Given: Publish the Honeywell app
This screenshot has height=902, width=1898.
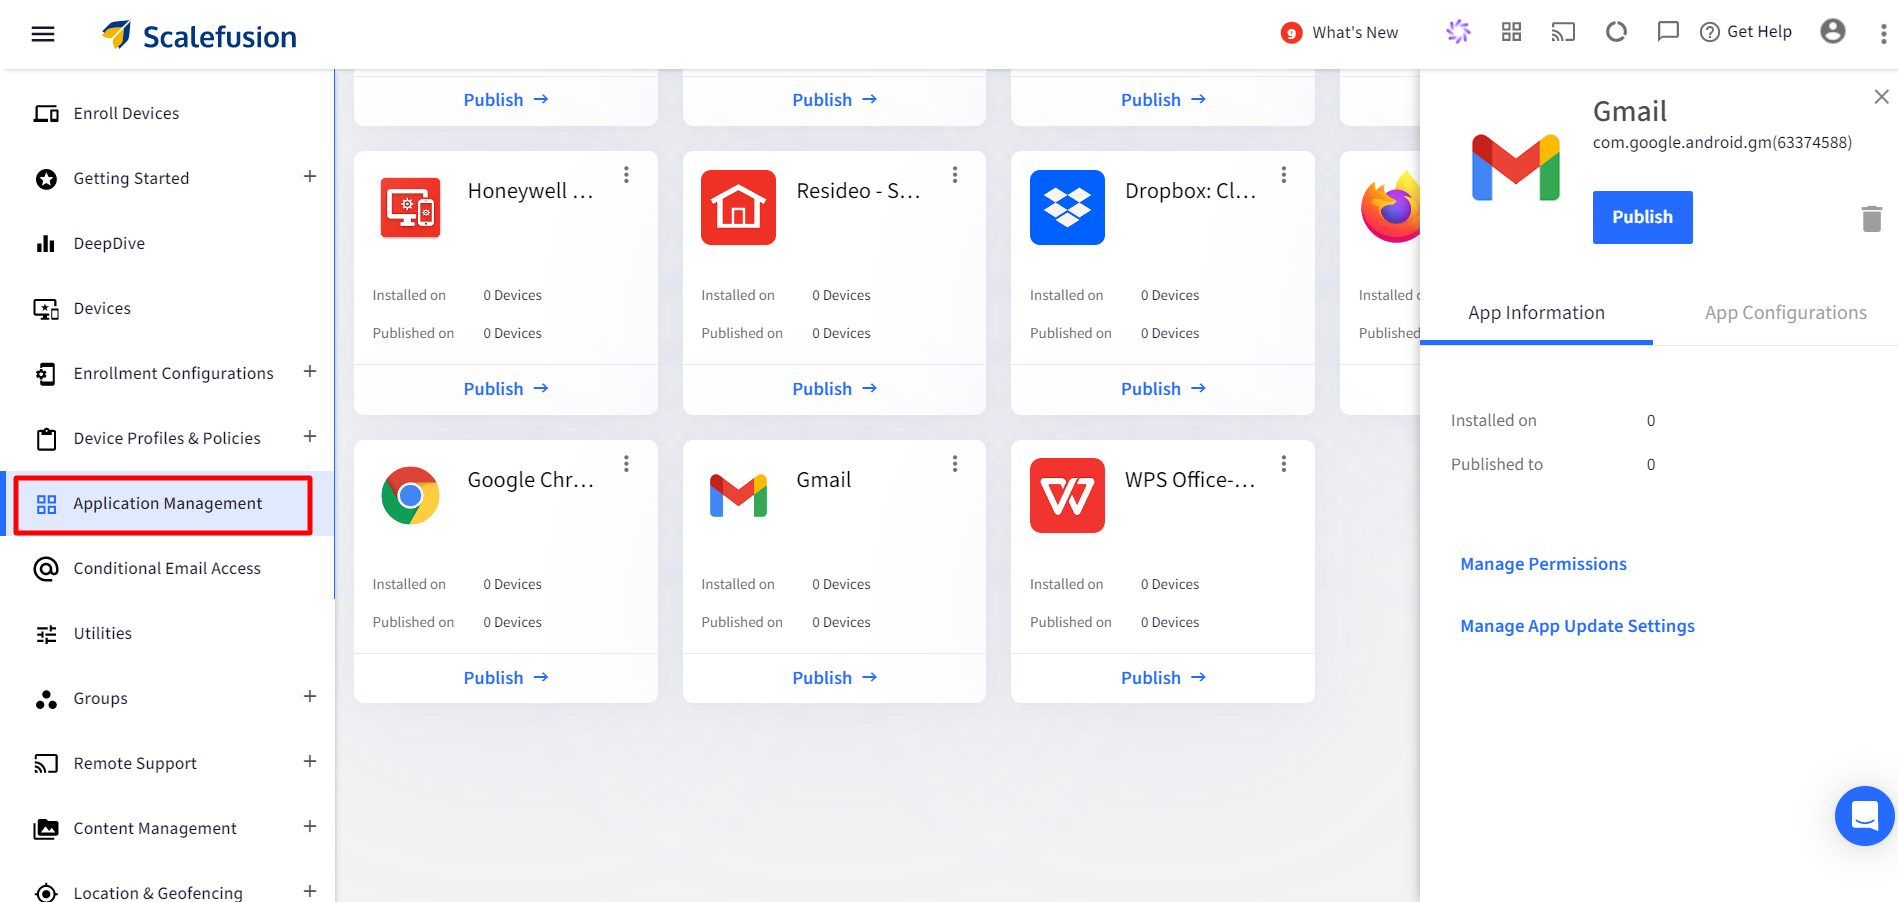Looking at the screenshot, I should tap(506, 389).
